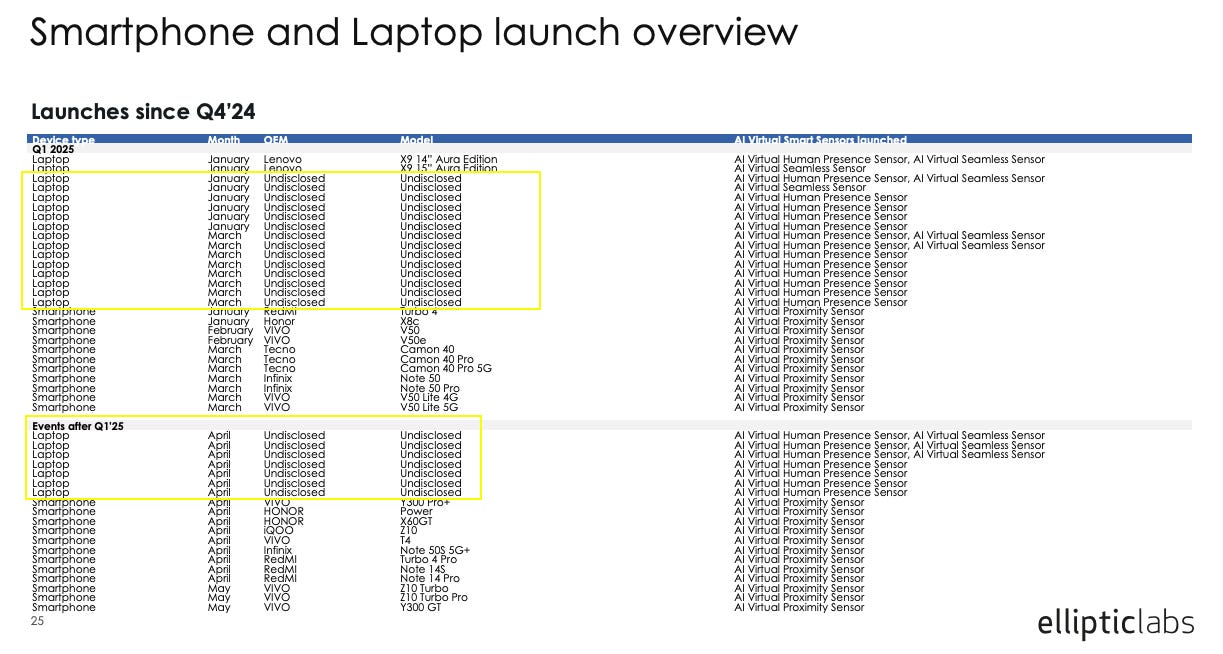This screenshot has height=654, width=1223.
Task: Click the ellipticlabs logo text
Action: 1116,624
